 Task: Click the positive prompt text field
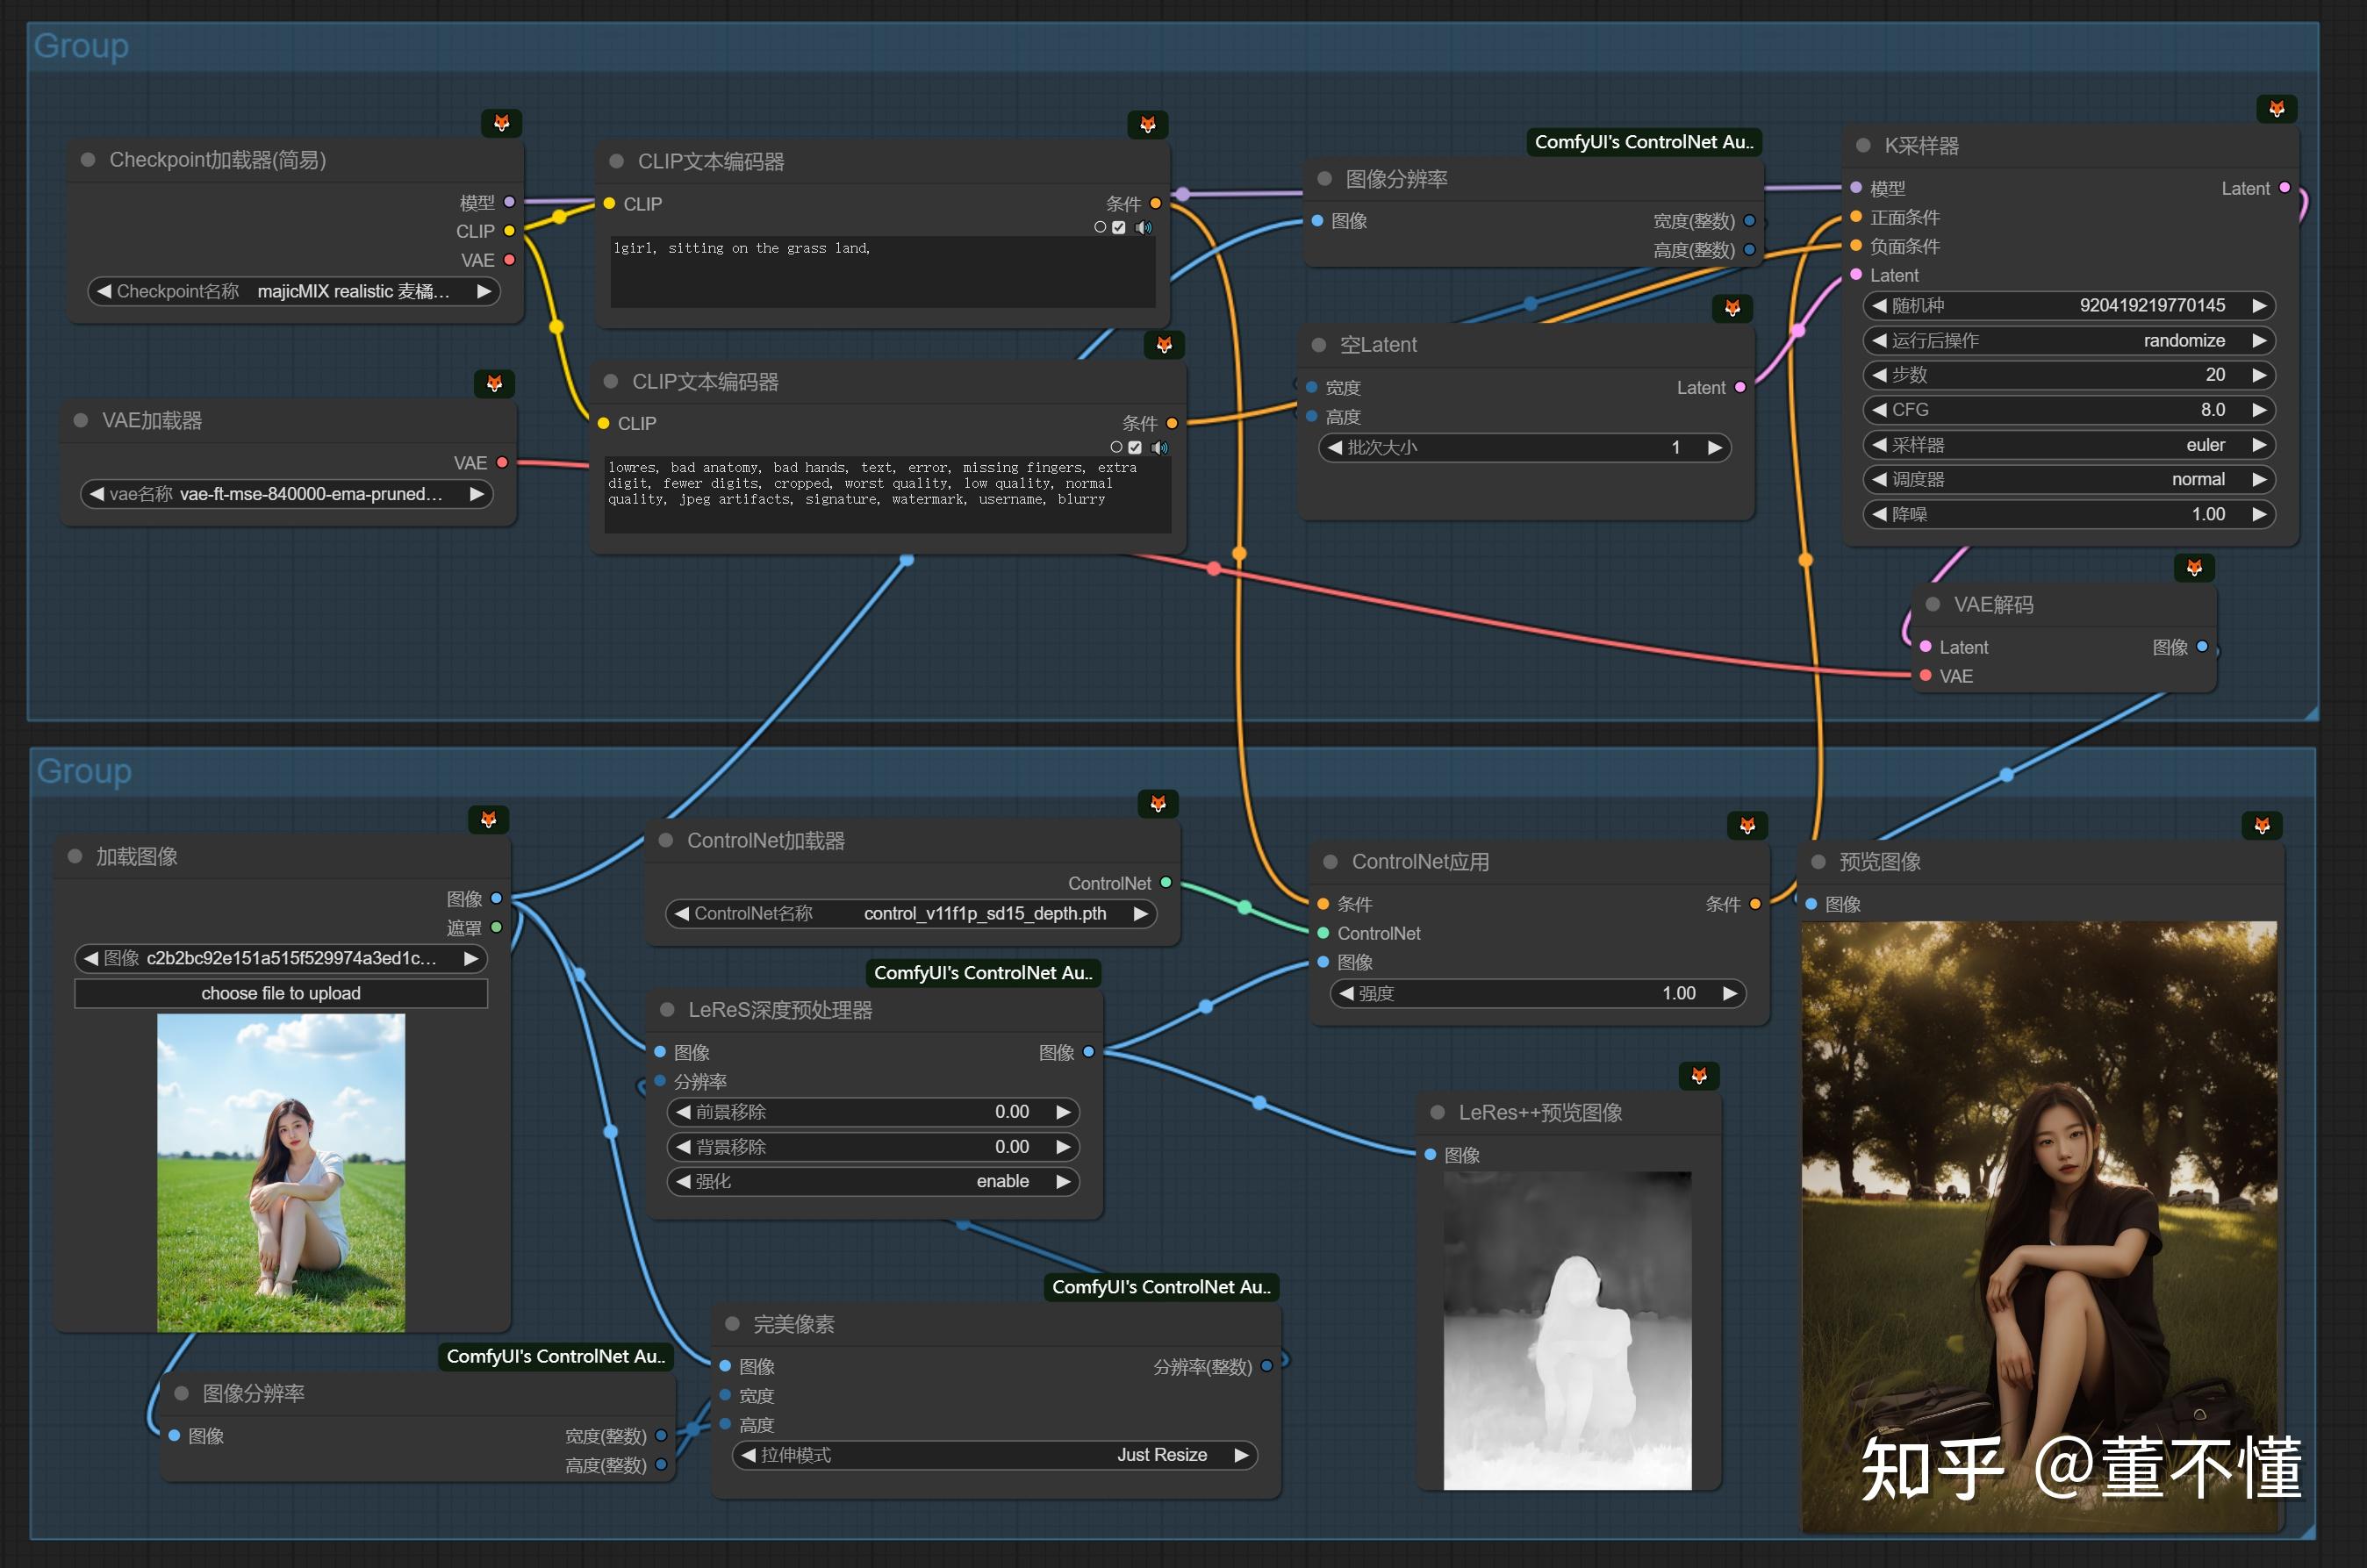882,272
